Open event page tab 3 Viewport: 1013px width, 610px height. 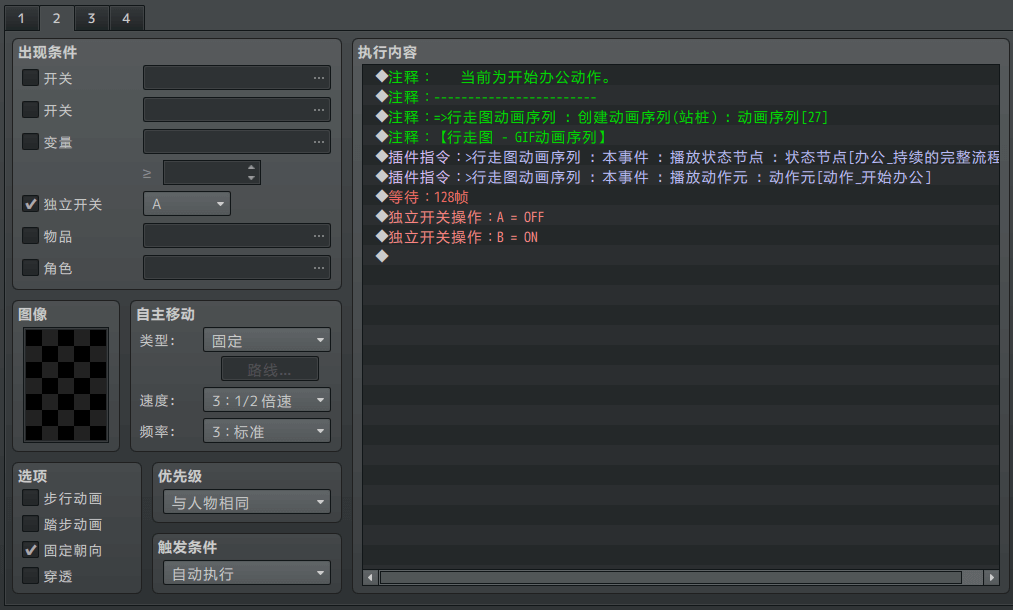(91, 18)
